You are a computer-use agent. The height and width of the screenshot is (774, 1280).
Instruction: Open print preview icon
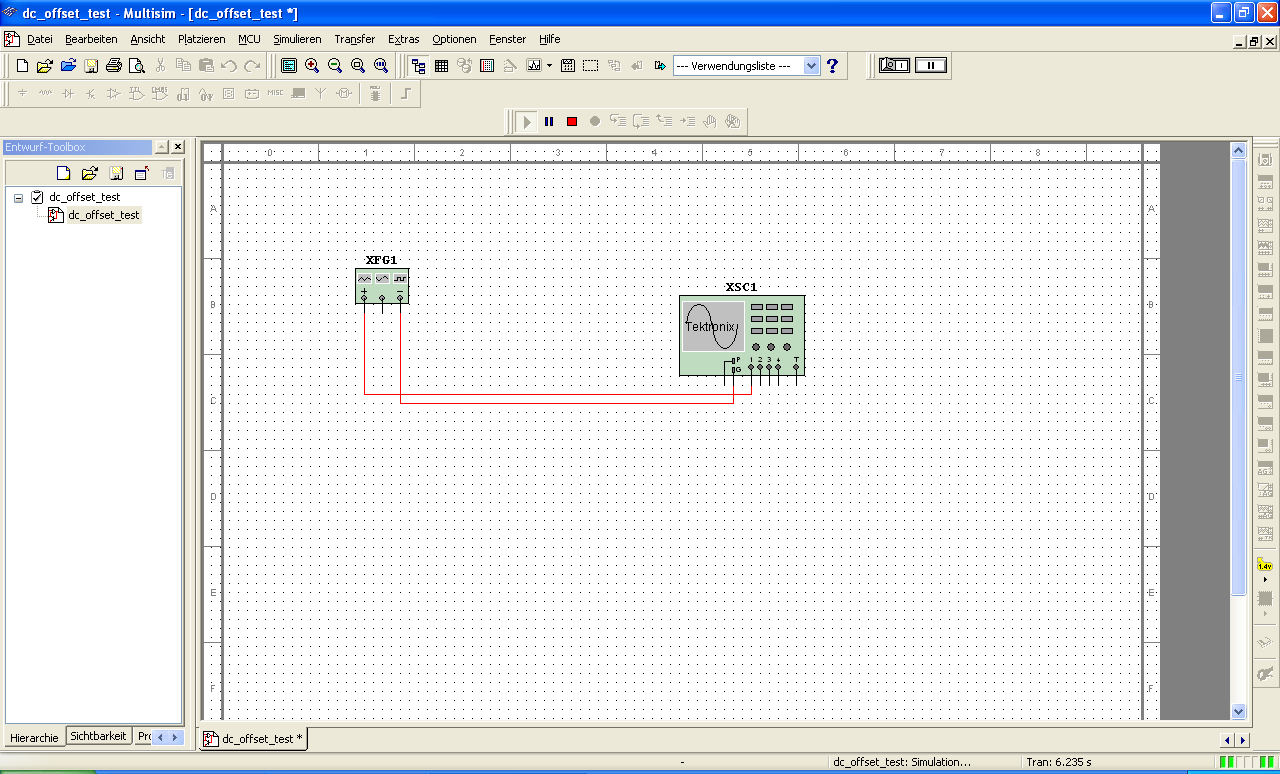click(x=137, y=66)
